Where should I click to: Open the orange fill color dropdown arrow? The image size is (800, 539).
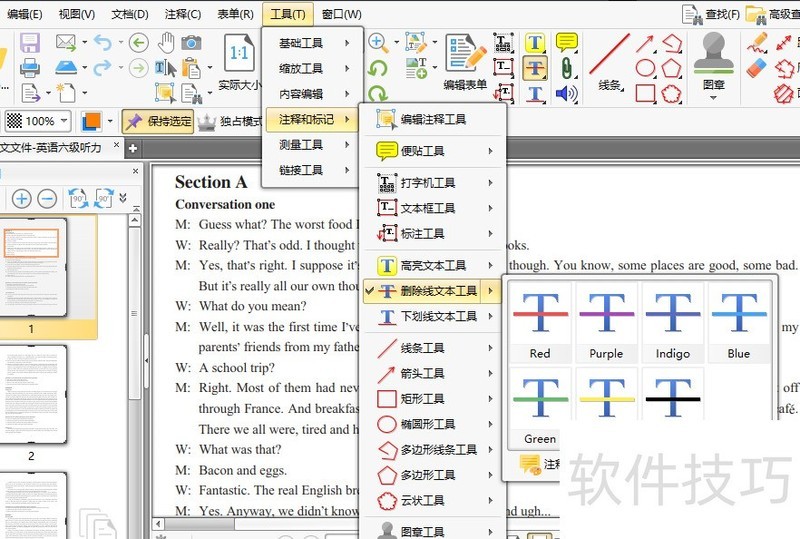(x=110, y=121)
